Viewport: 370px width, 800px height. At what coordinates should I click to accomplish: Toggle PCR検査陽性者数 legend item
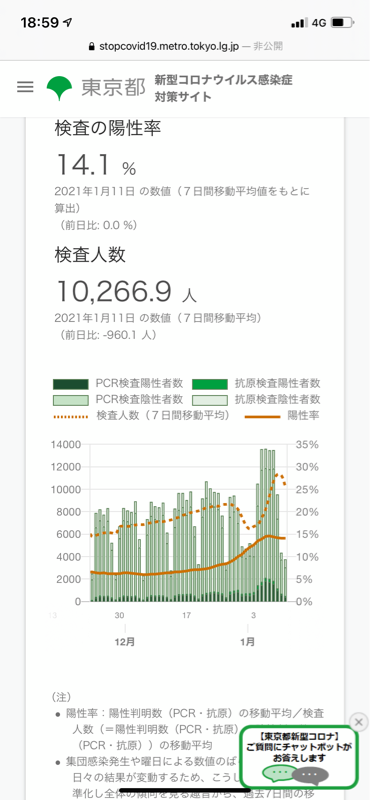pyautogui.click(x=118, y=383)
